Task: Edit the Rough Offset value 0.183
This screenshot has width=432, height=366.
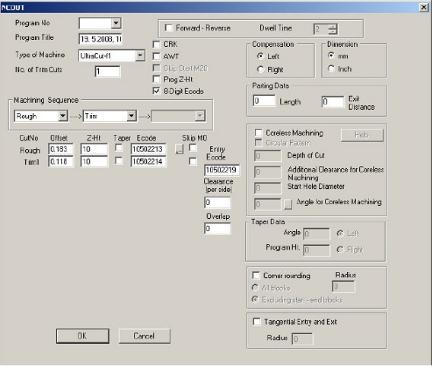Action: pyautogui.click(x=61, y=149)
